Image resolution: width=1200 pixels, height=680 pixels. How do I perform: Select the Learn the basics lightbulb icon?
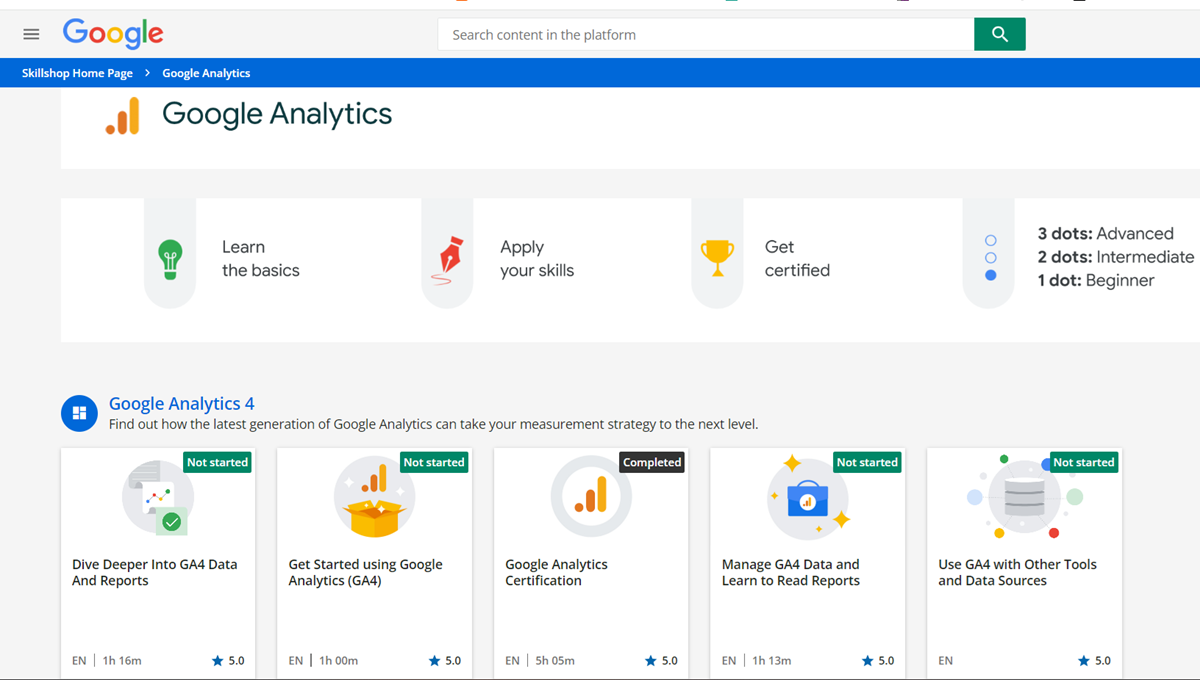point(171,258)
